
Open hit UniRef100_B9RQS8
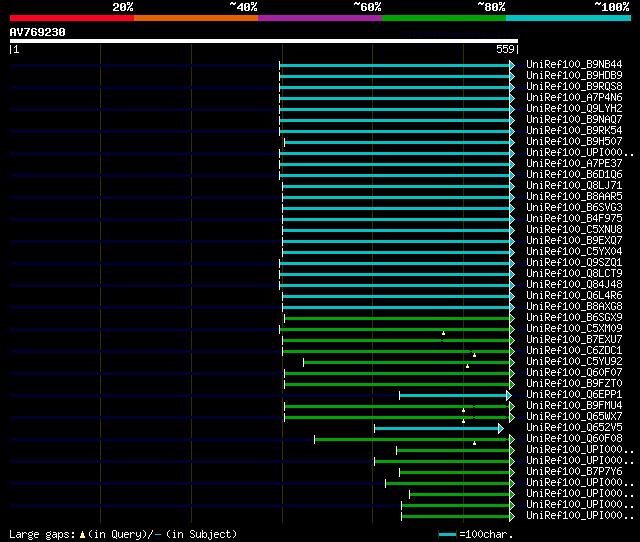click(574, 87)
